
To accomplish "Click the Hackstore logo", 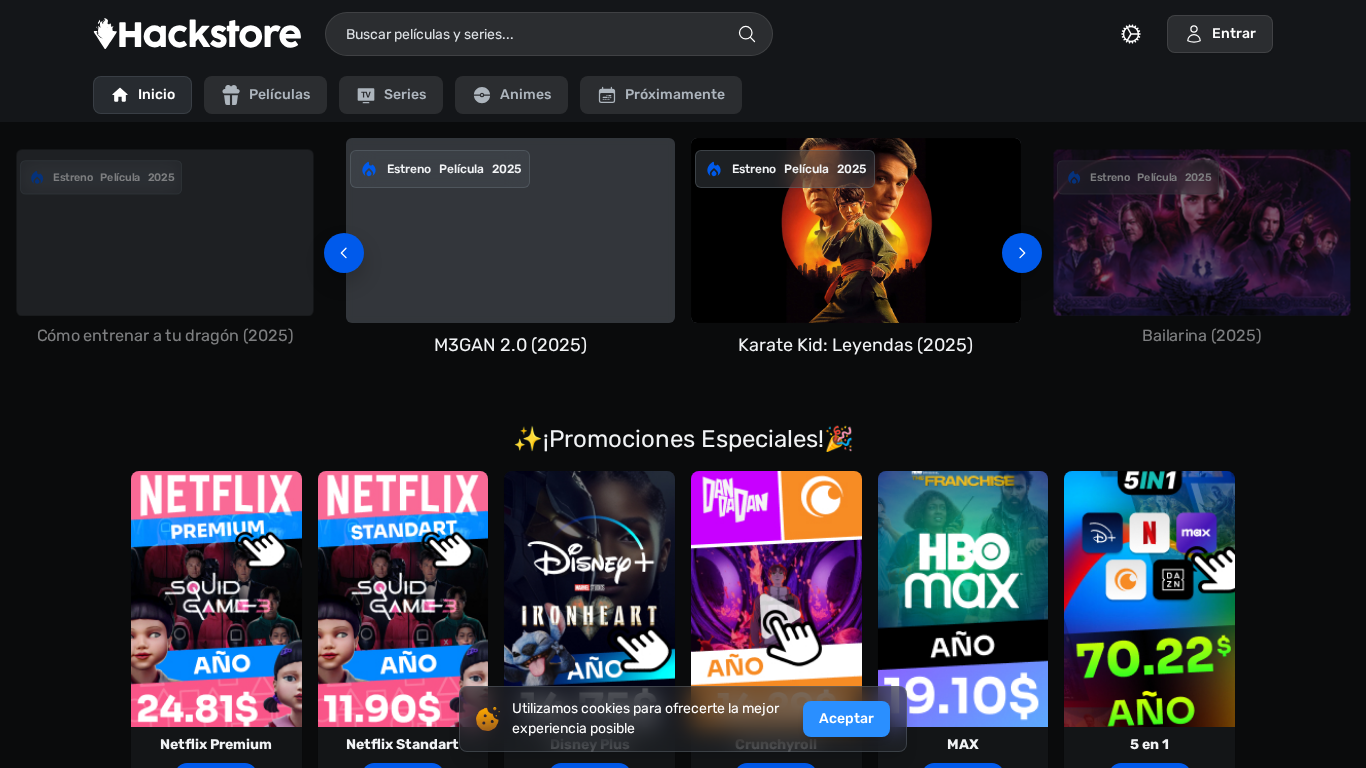I will [x=197, y=34].
